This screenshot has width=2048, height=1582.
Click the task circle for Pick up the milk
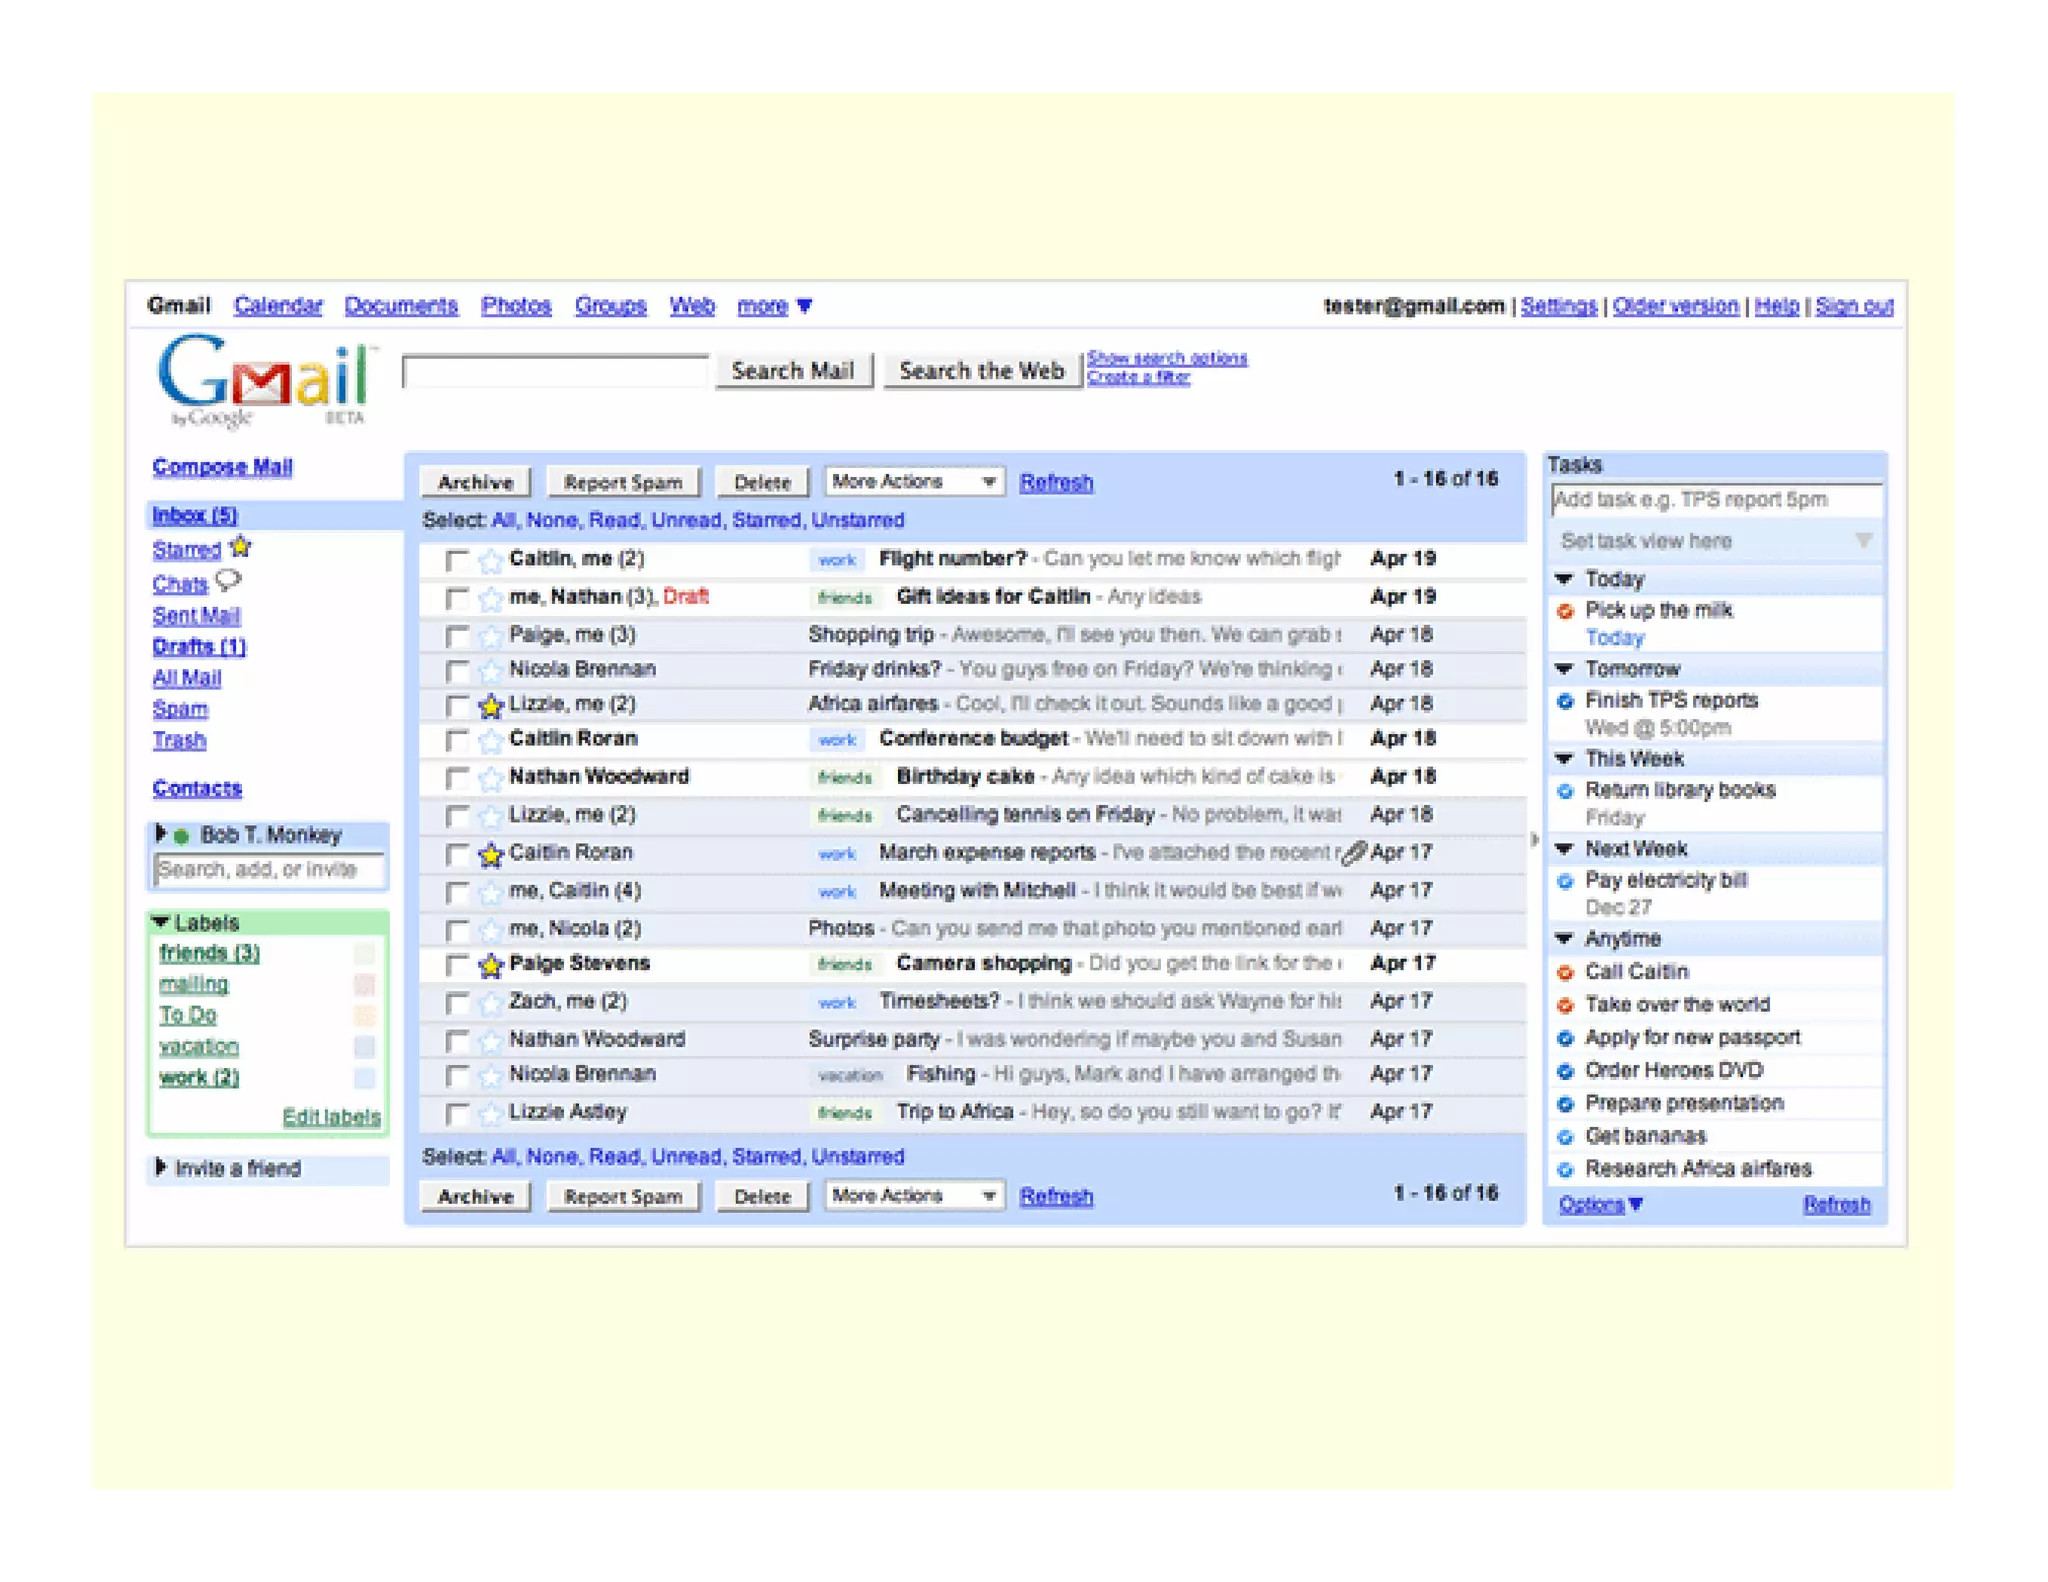coord(1565,611)
